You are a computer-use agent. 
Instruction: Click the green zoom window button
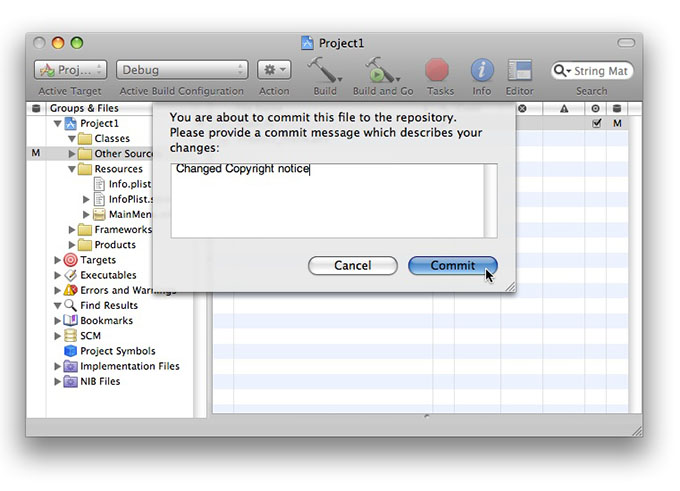pyautogui.click(x=77, y=43)
